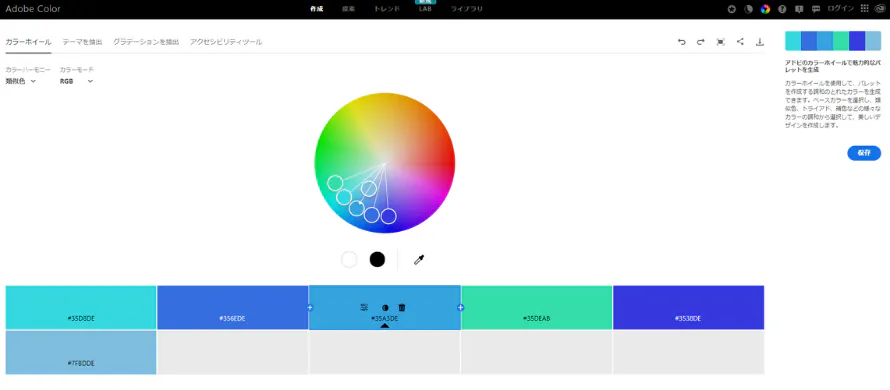The width and height of the screenshot is (890, 390).
Task: Open the アクセシビリティツール tab
Action: tap(226, 42)
